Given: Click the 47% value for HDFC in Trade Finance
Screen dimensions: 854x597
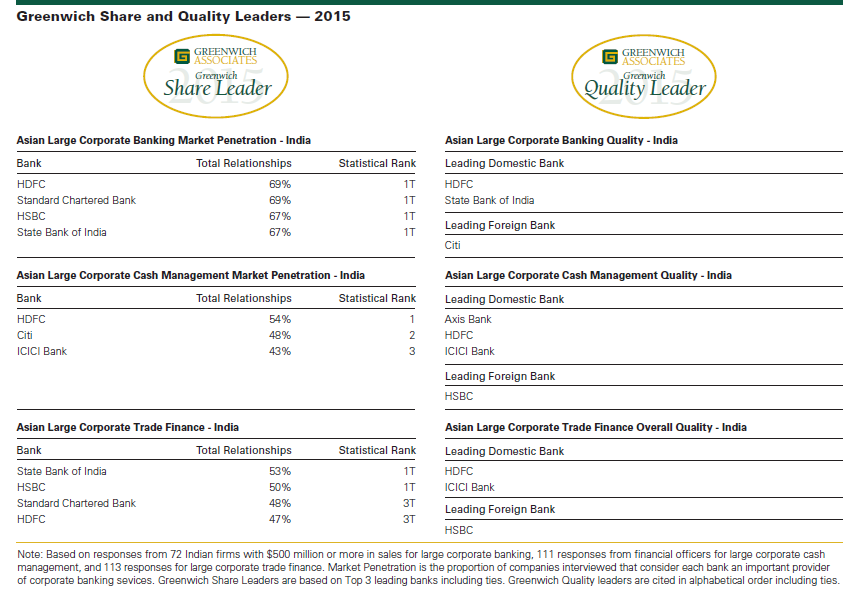Looking at the screenshot, I should click(280, 519).
